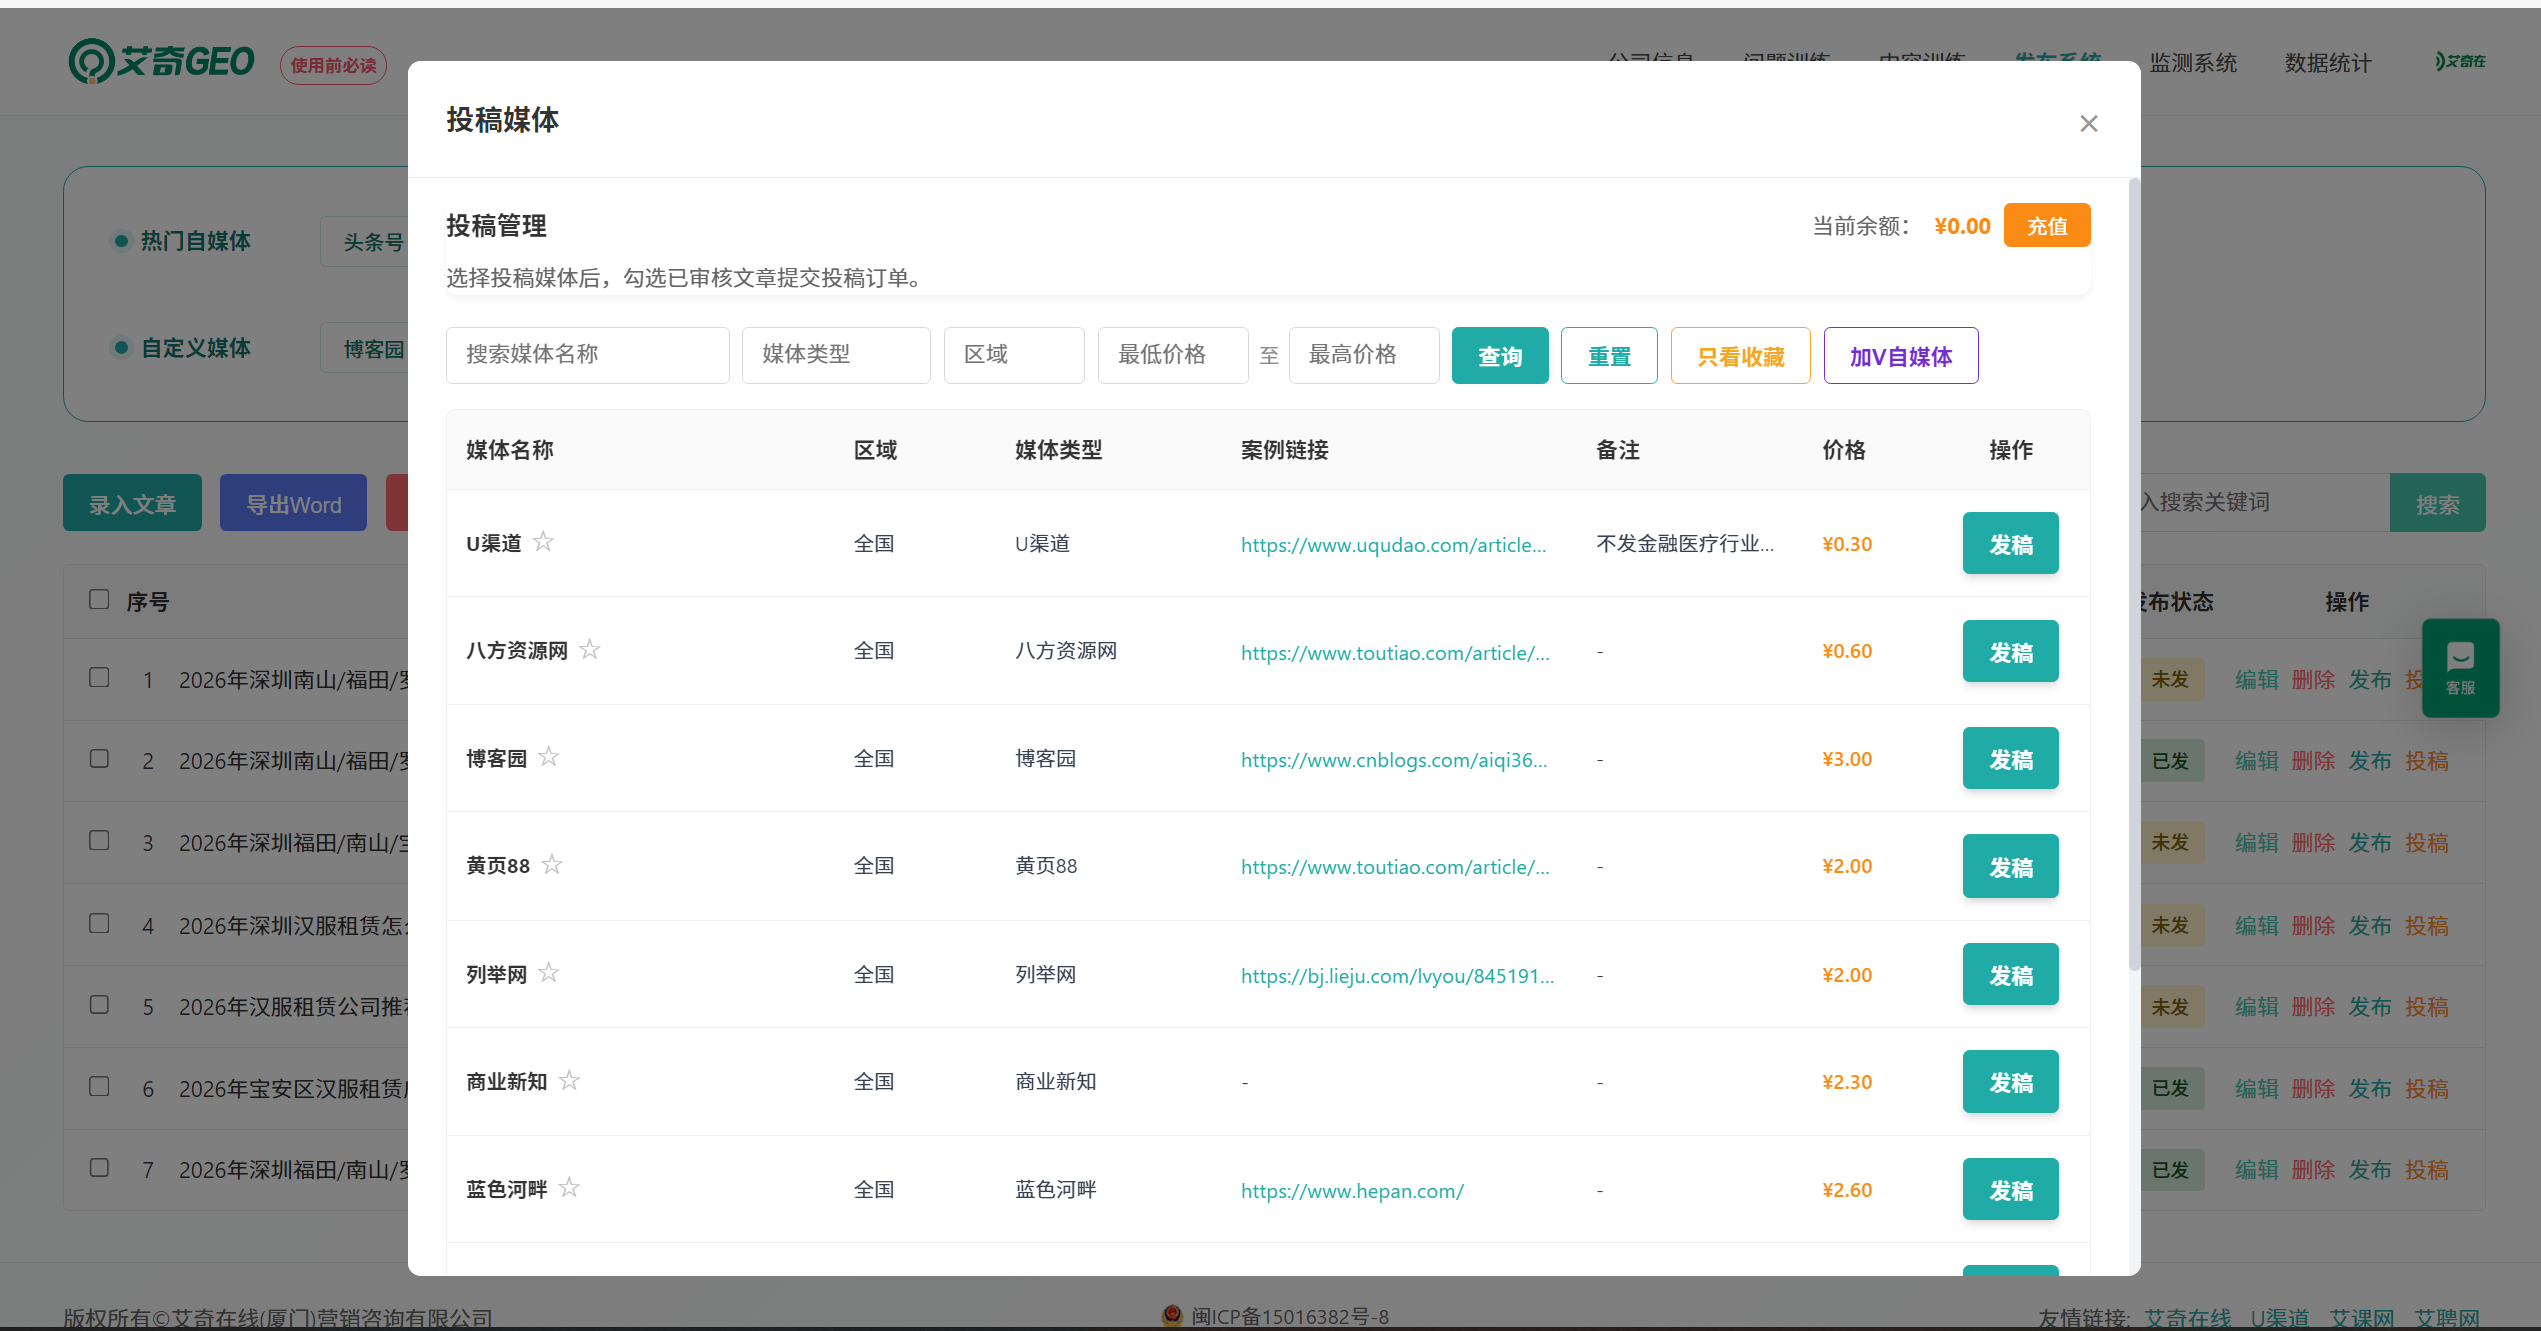Toggle favorite star for 博客园
Image resolution: width=2541 pixels, height=1331 pixels.
[x=549, y=757]
